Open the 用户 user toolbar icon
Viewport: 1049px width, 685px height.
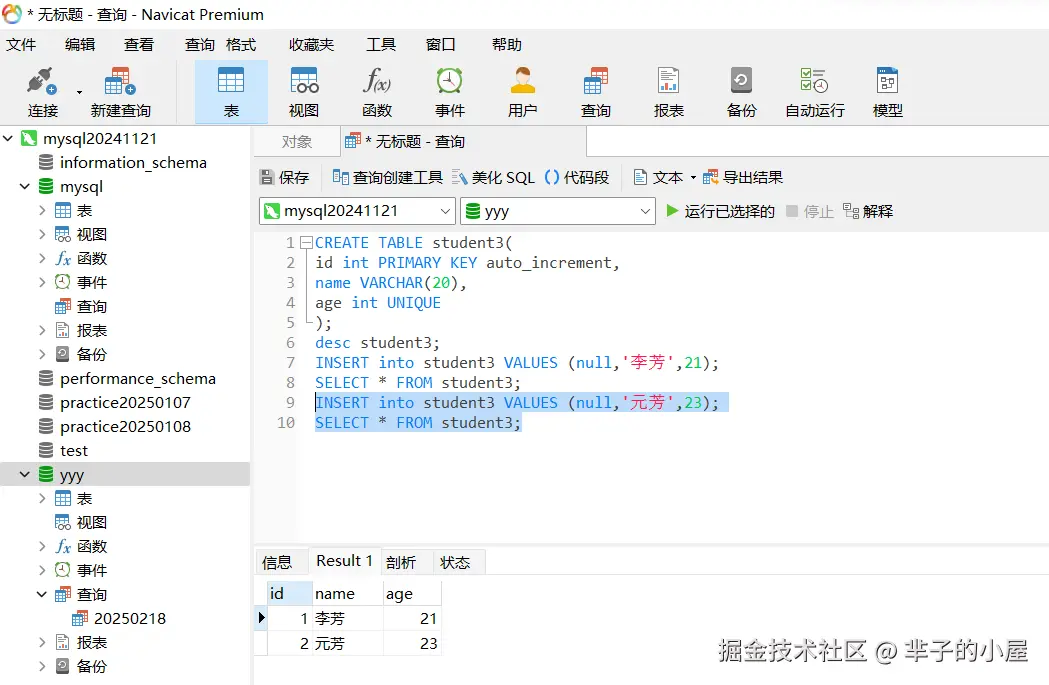(522, 92)
